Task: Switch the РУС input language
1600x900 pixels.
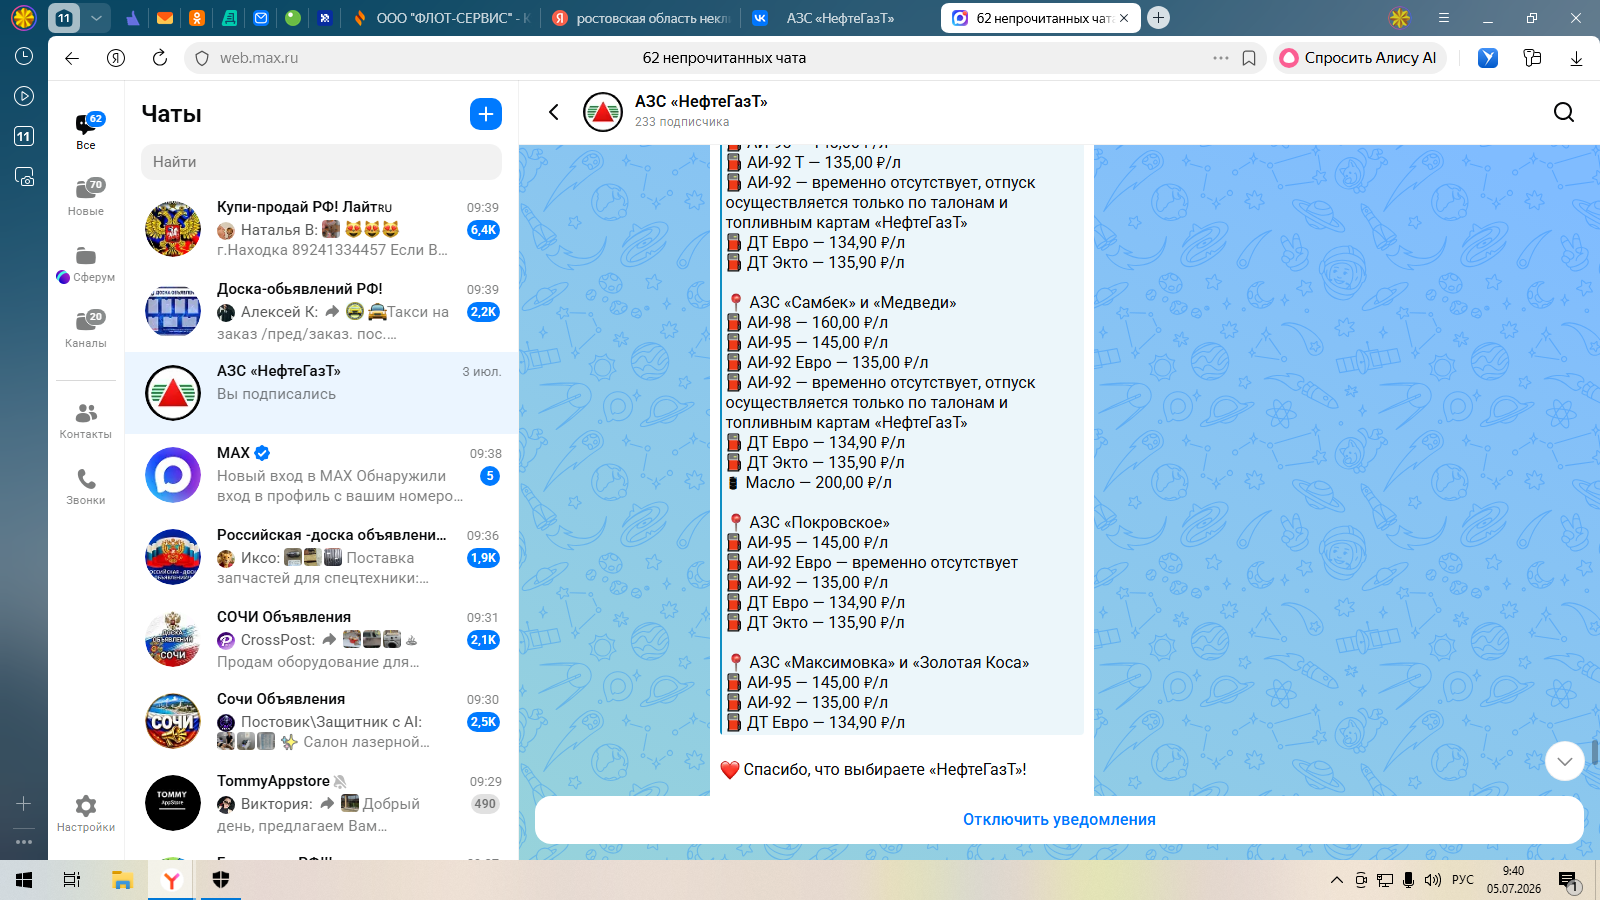Action: pyautogui.click(x=1463, y=880)
